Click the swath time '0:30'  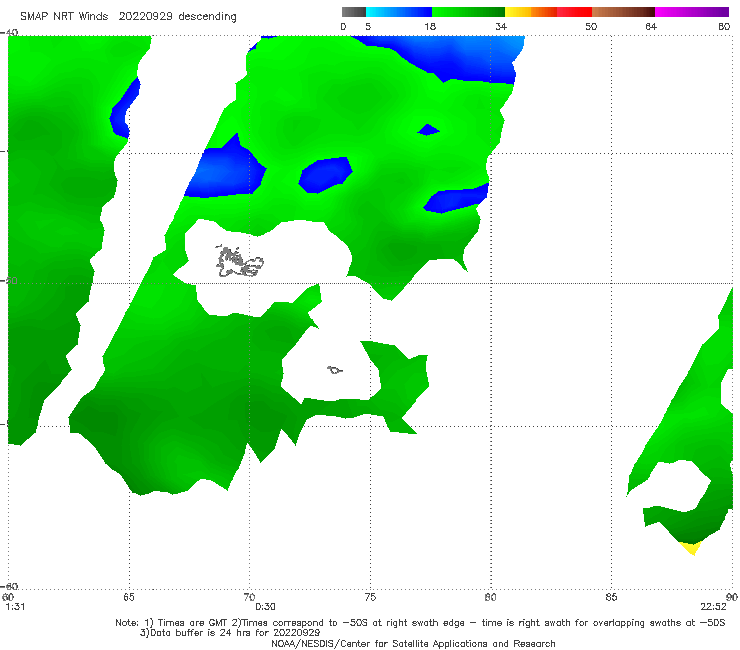265,607
